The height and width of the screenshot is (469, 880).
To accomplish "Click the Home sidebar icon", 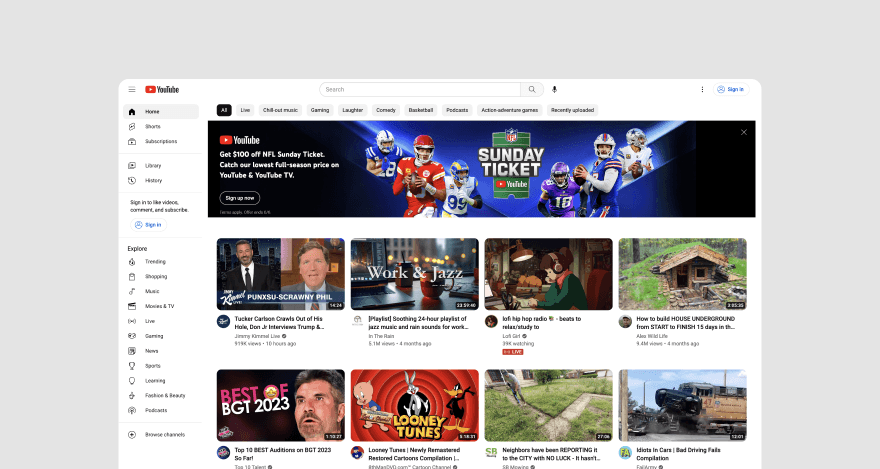I will click(x=132, y=112).
